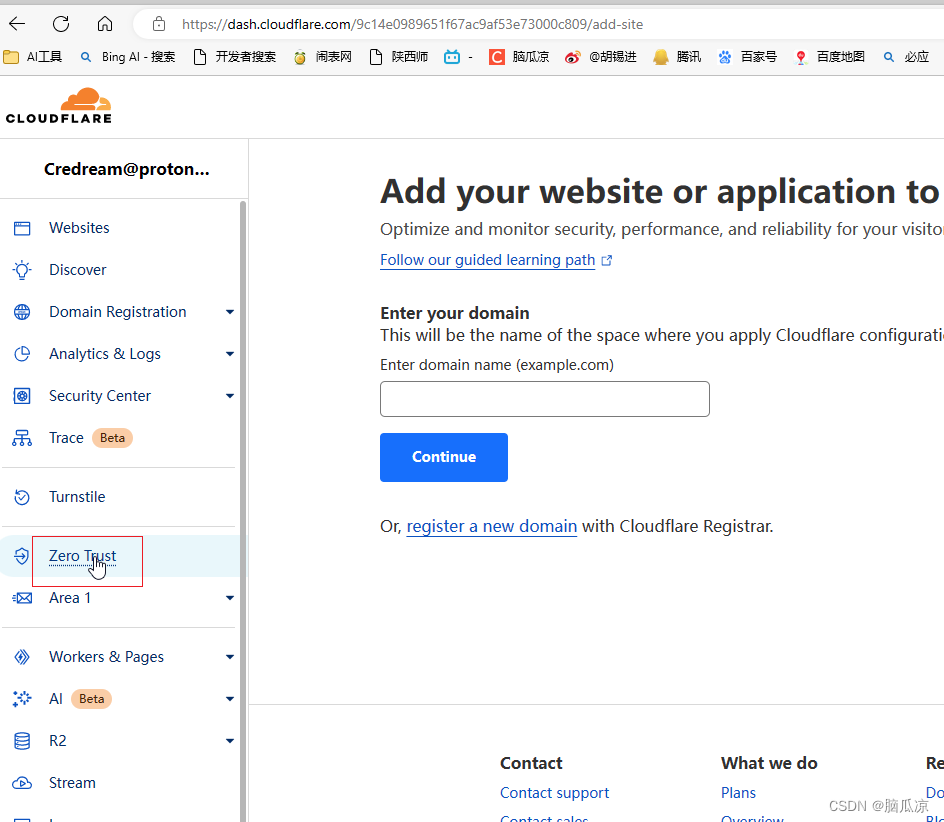Screen dimensions: 944x822
Task: Click the browser address bar URL
Action: (412, 24)
